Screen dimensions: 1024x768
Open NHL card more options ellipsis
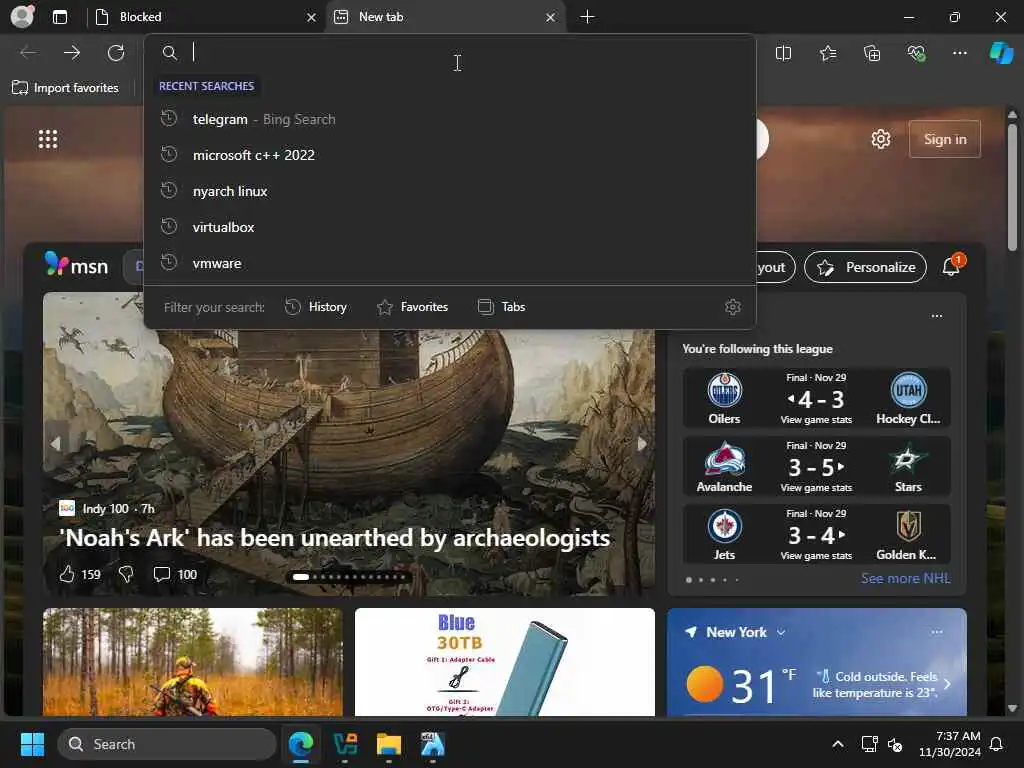pos(936,316)
